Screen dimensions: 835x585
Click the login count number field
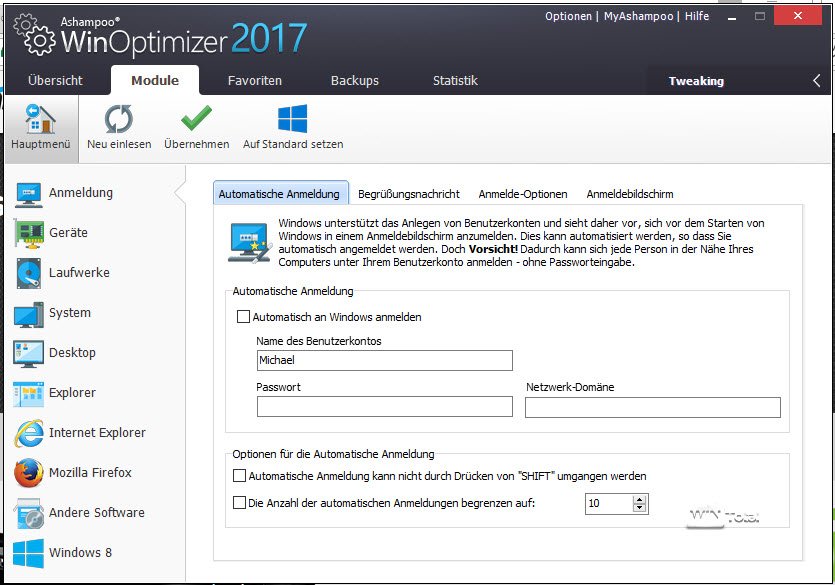pyautogui.click(x=609, y=504)
